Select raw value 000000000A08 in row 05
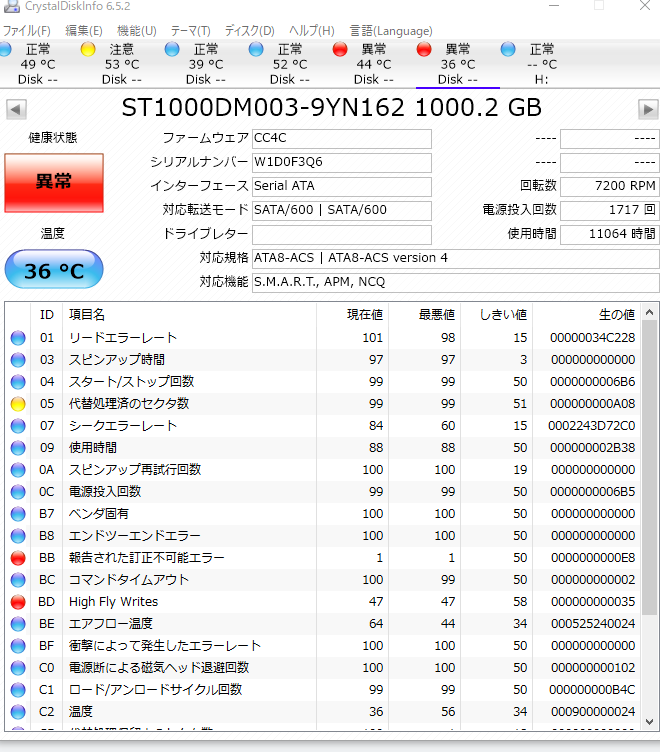This screenshot has width=660, height=752. (593, 404)
